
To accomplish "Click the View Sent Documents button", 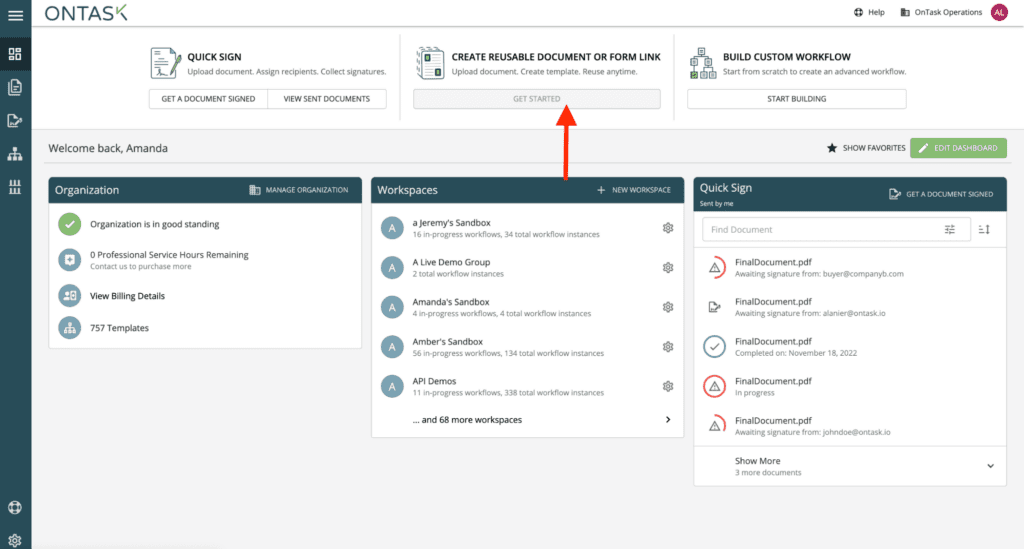I will 327,99.
